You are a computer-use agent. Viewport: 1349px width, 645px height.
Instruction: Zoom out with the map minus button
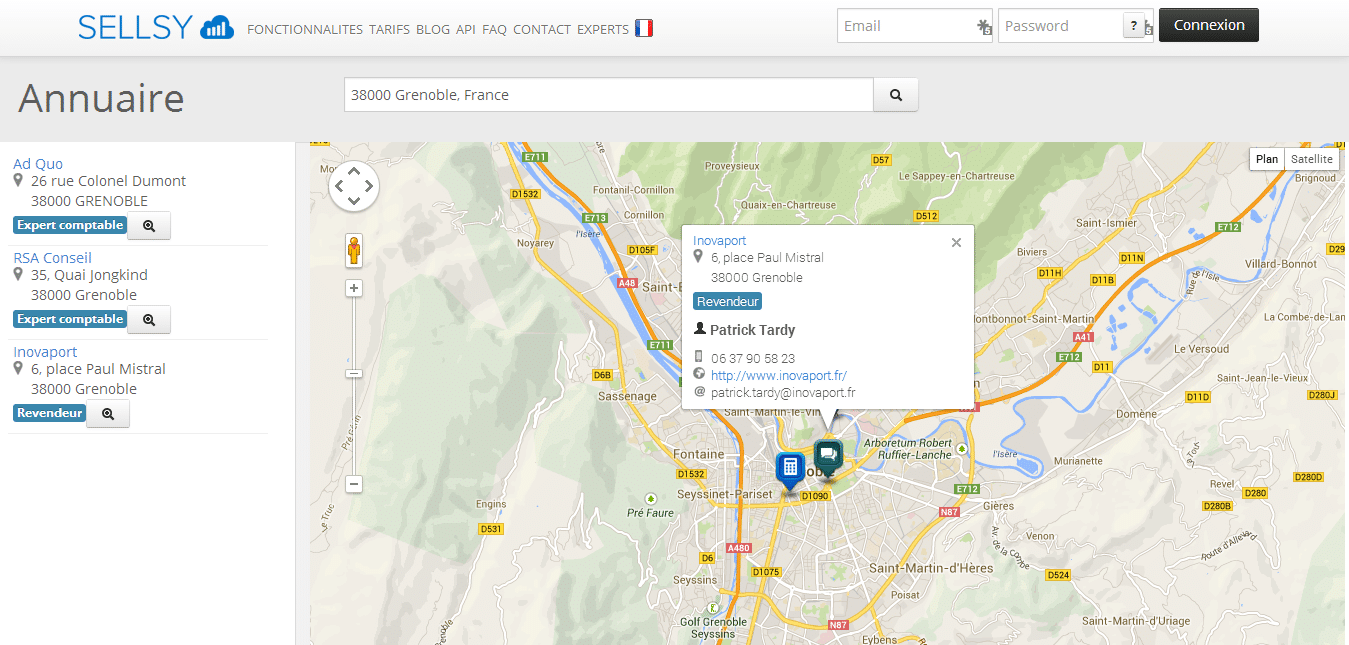[354, 484]
